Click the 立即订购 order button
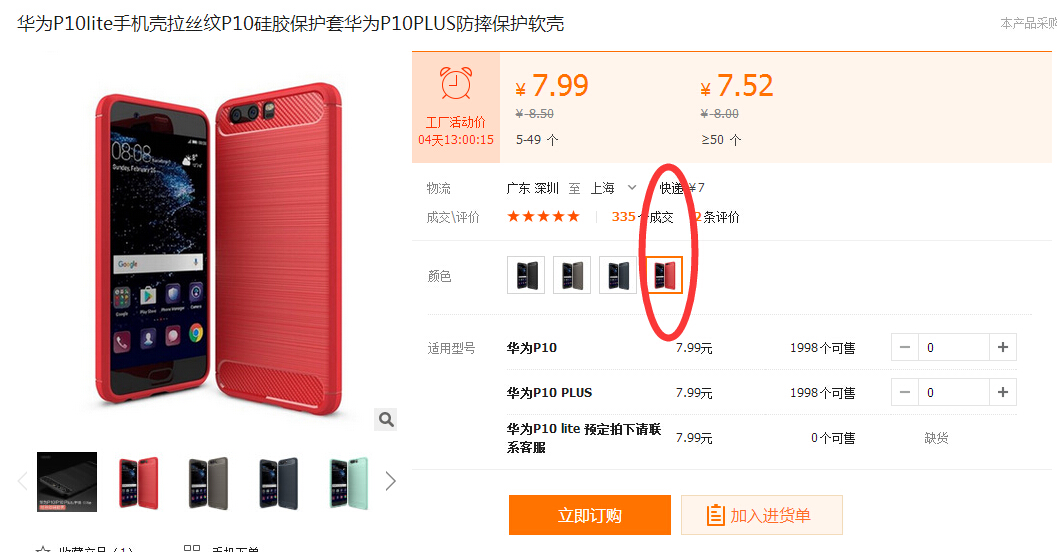 [x=590, y=515]
